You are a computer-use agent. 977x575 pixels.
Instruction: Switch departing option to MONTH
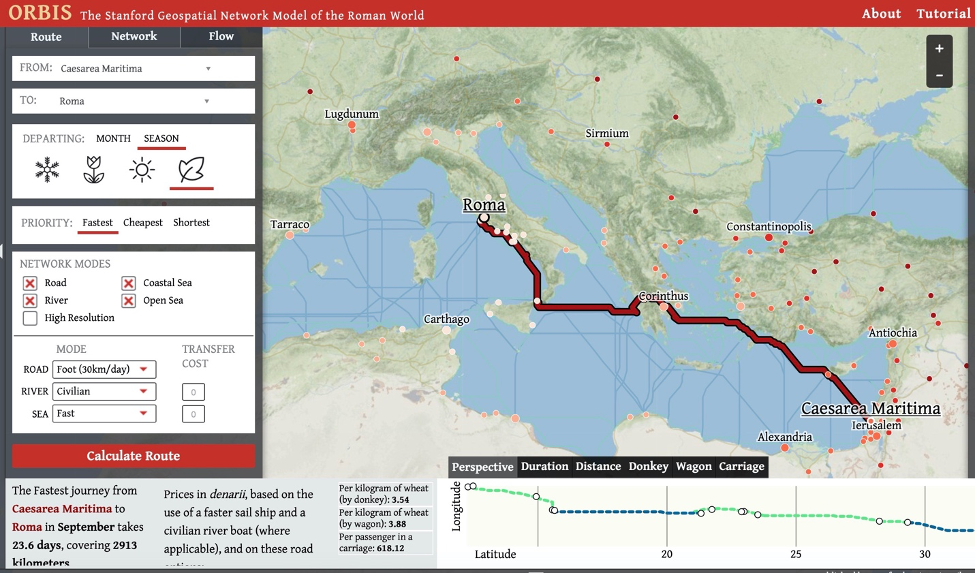tap(113, 138)
